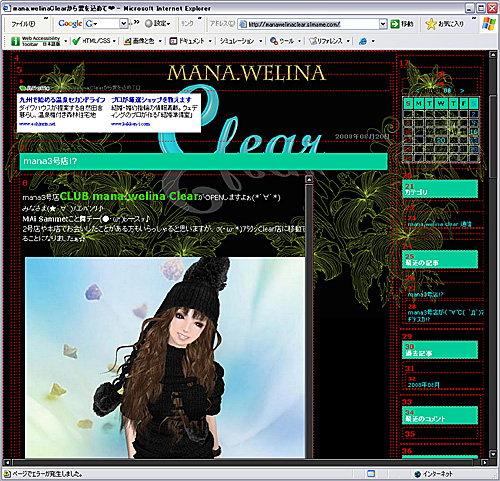Open the Google search box dropdown
This screenshot has height=481, width=500.
[123, 23]
